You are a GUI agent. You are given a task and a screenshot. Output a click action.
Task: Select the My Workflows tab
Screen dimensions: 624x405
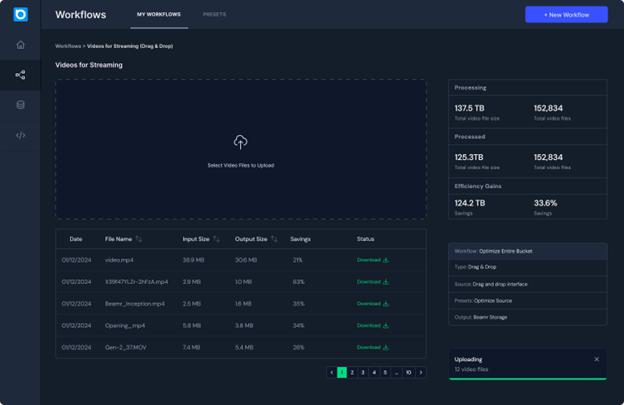coord(159,15)
